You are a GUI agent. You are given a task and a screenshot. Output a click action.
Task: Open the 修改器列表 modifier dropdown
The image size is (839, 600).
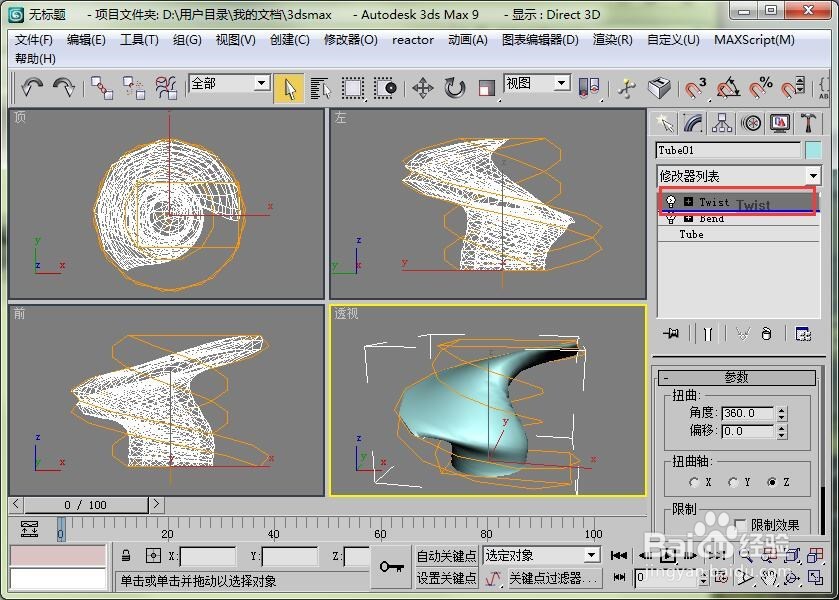pyautogui.click(x=737, y=175)
